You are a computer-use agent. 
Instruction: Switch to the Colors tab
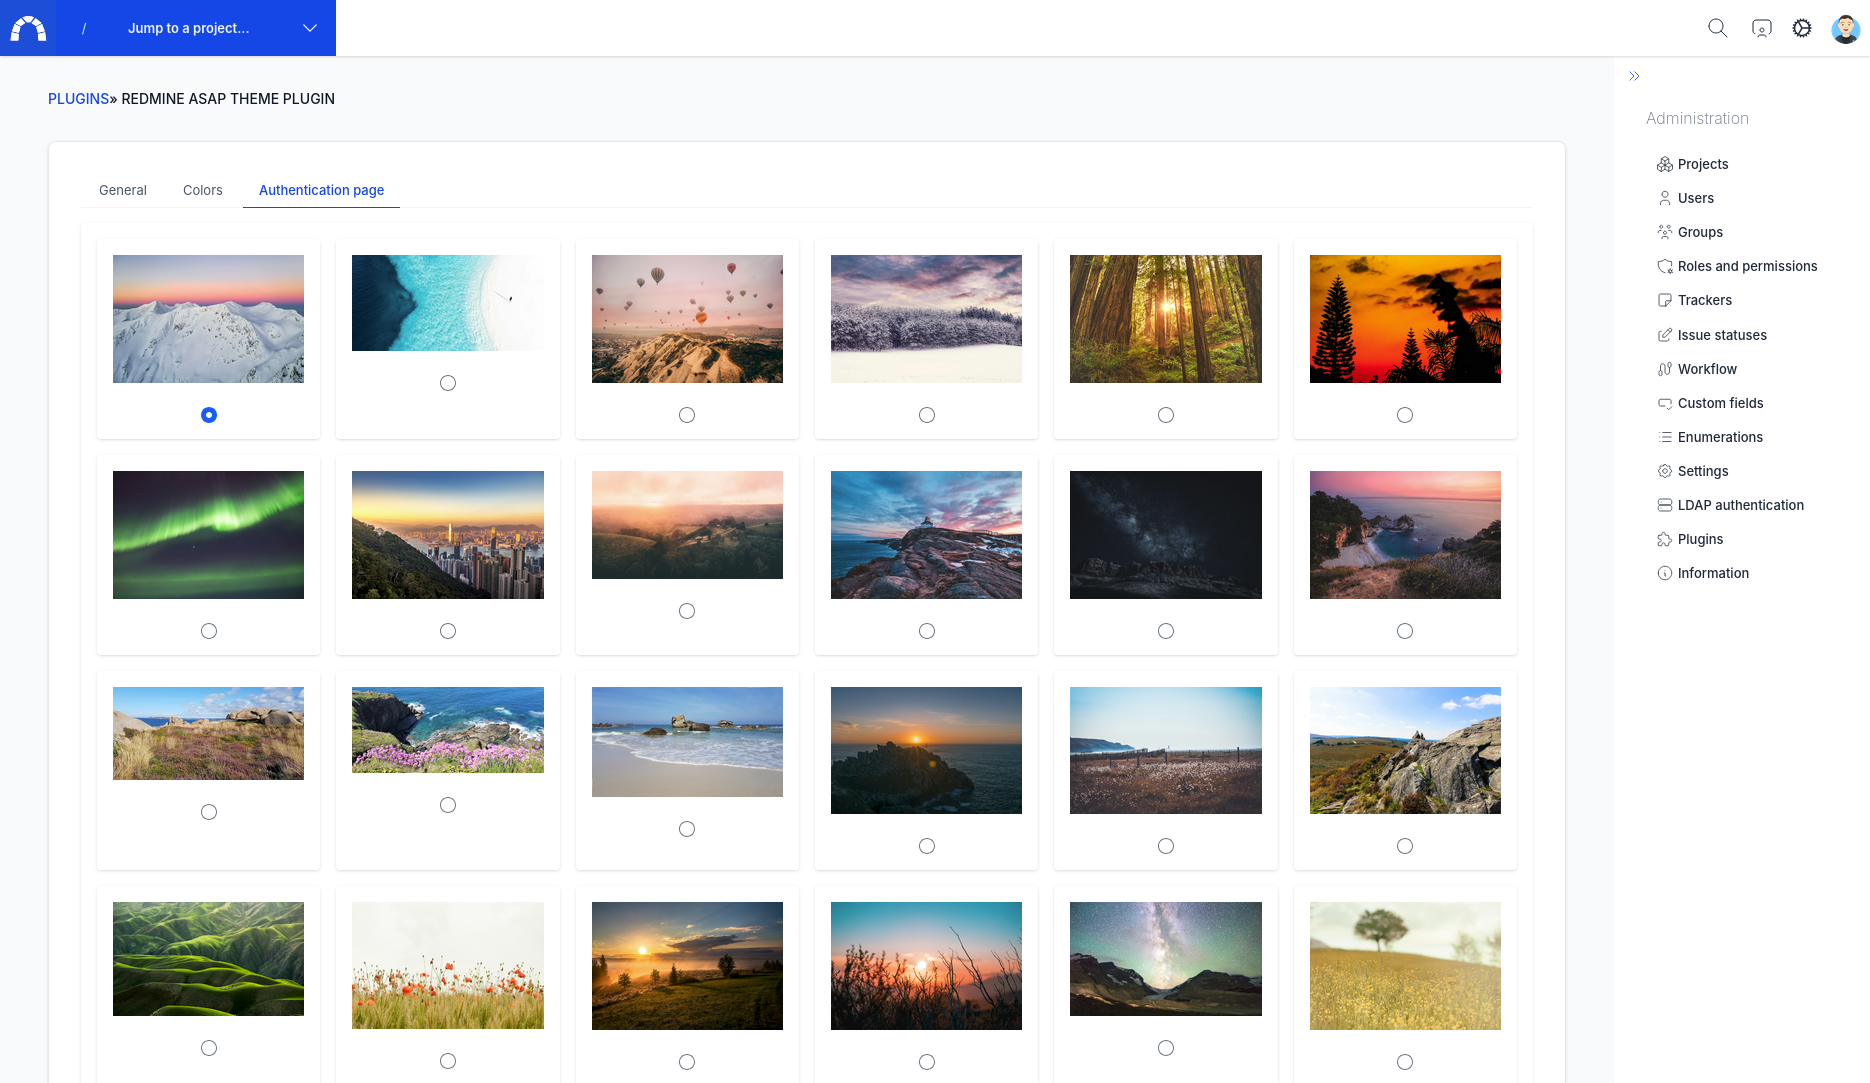point(202,190)
